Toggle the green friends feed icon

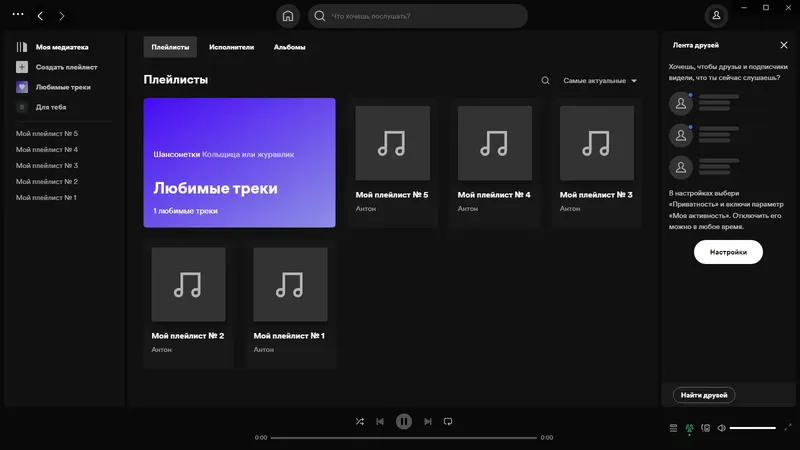pos(689,429)
